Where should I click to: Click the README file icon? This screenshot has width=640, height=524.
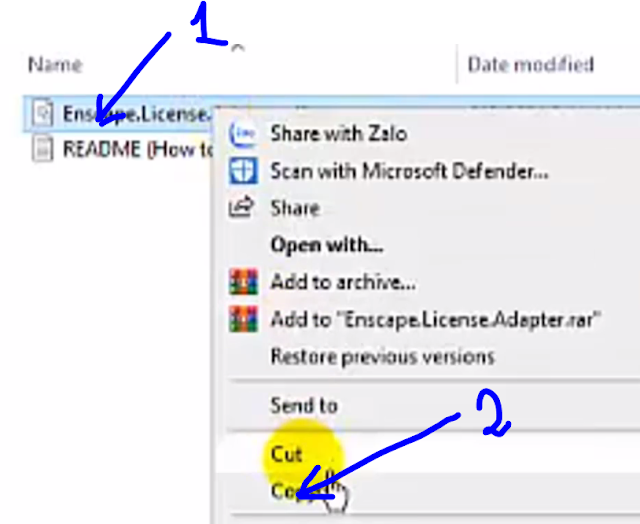(42, 149)
